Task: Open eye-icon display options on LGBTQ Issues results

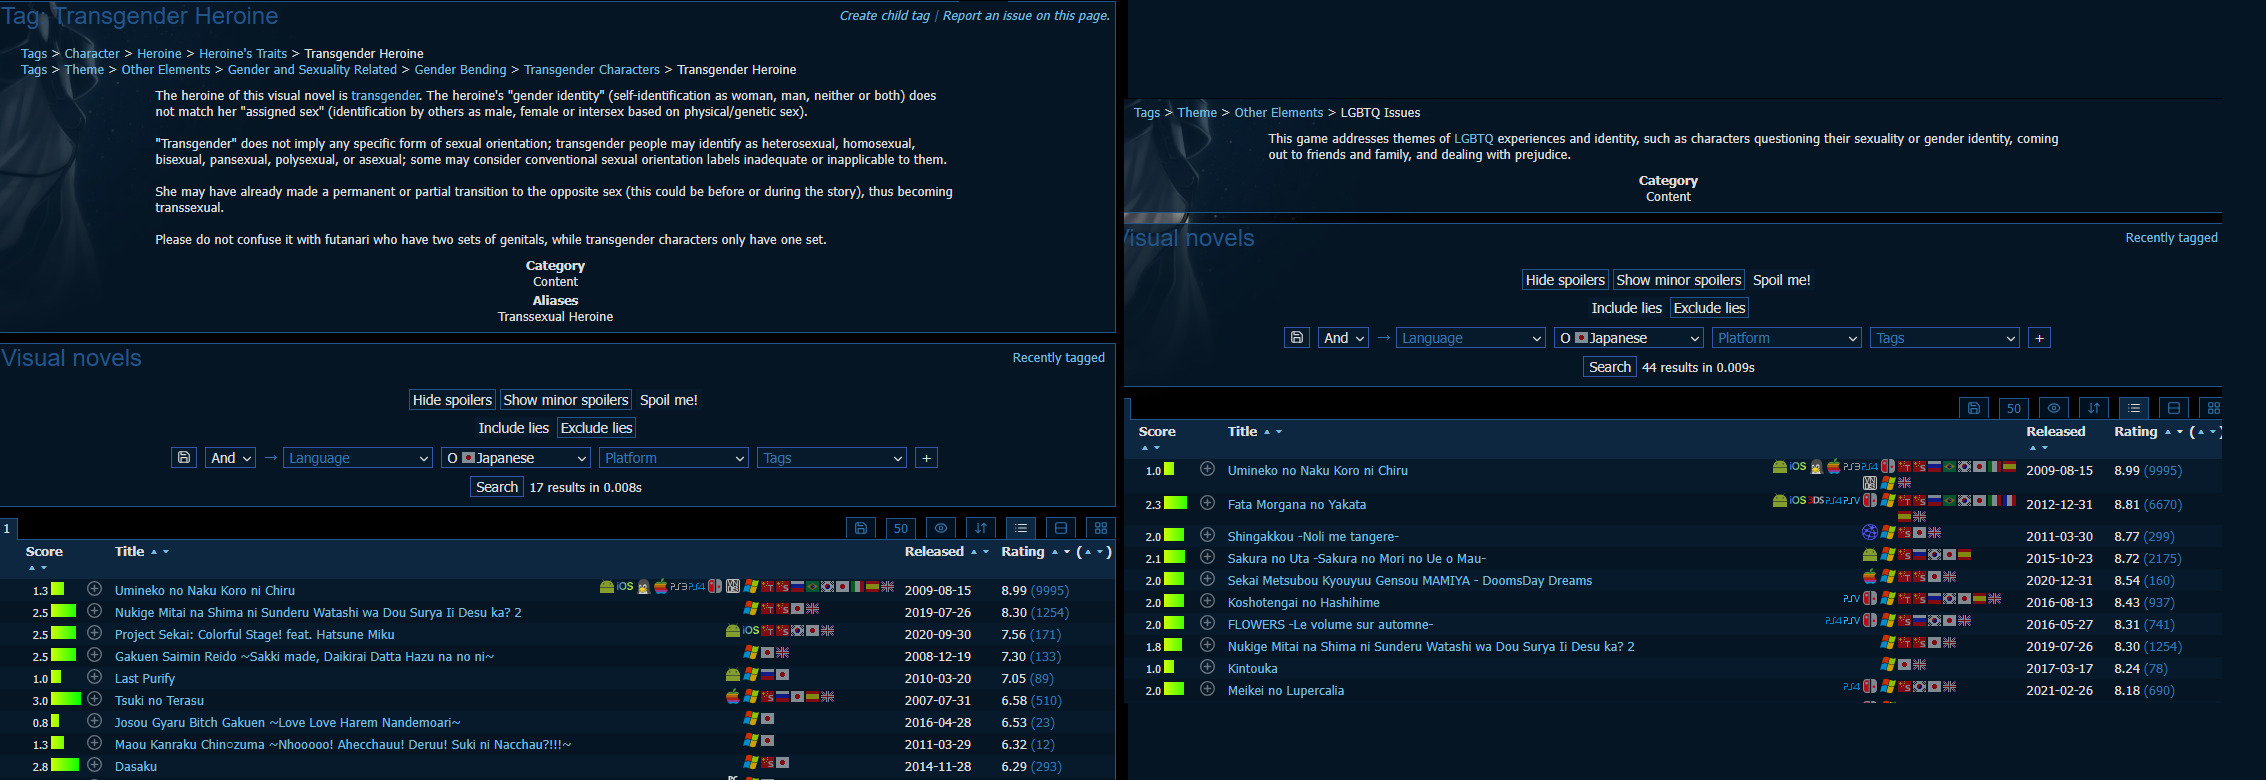Action: click(2054, 408)
